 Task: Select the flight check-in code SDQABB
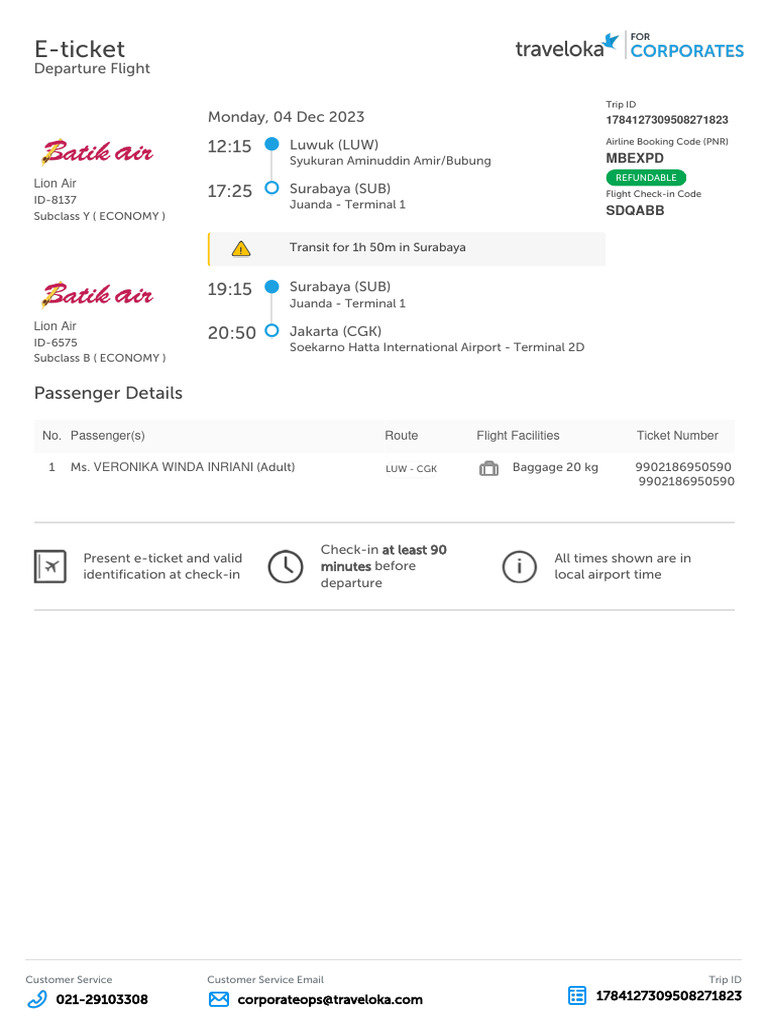[635, 211]
